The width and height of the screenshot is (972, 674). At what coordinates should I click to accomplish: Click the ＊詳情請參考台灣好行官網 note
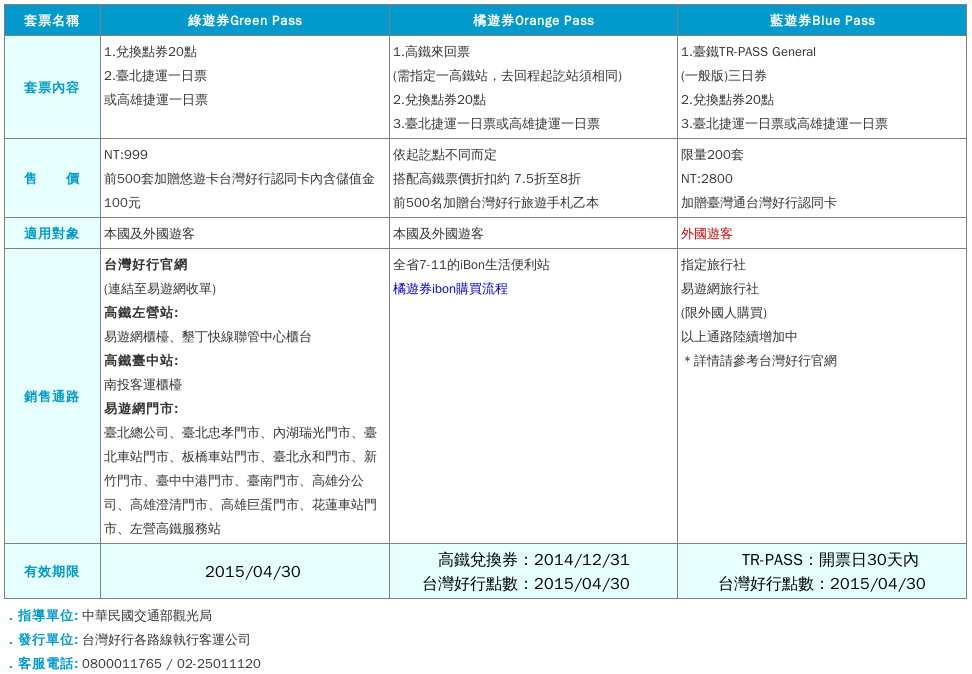coord(759,361)
